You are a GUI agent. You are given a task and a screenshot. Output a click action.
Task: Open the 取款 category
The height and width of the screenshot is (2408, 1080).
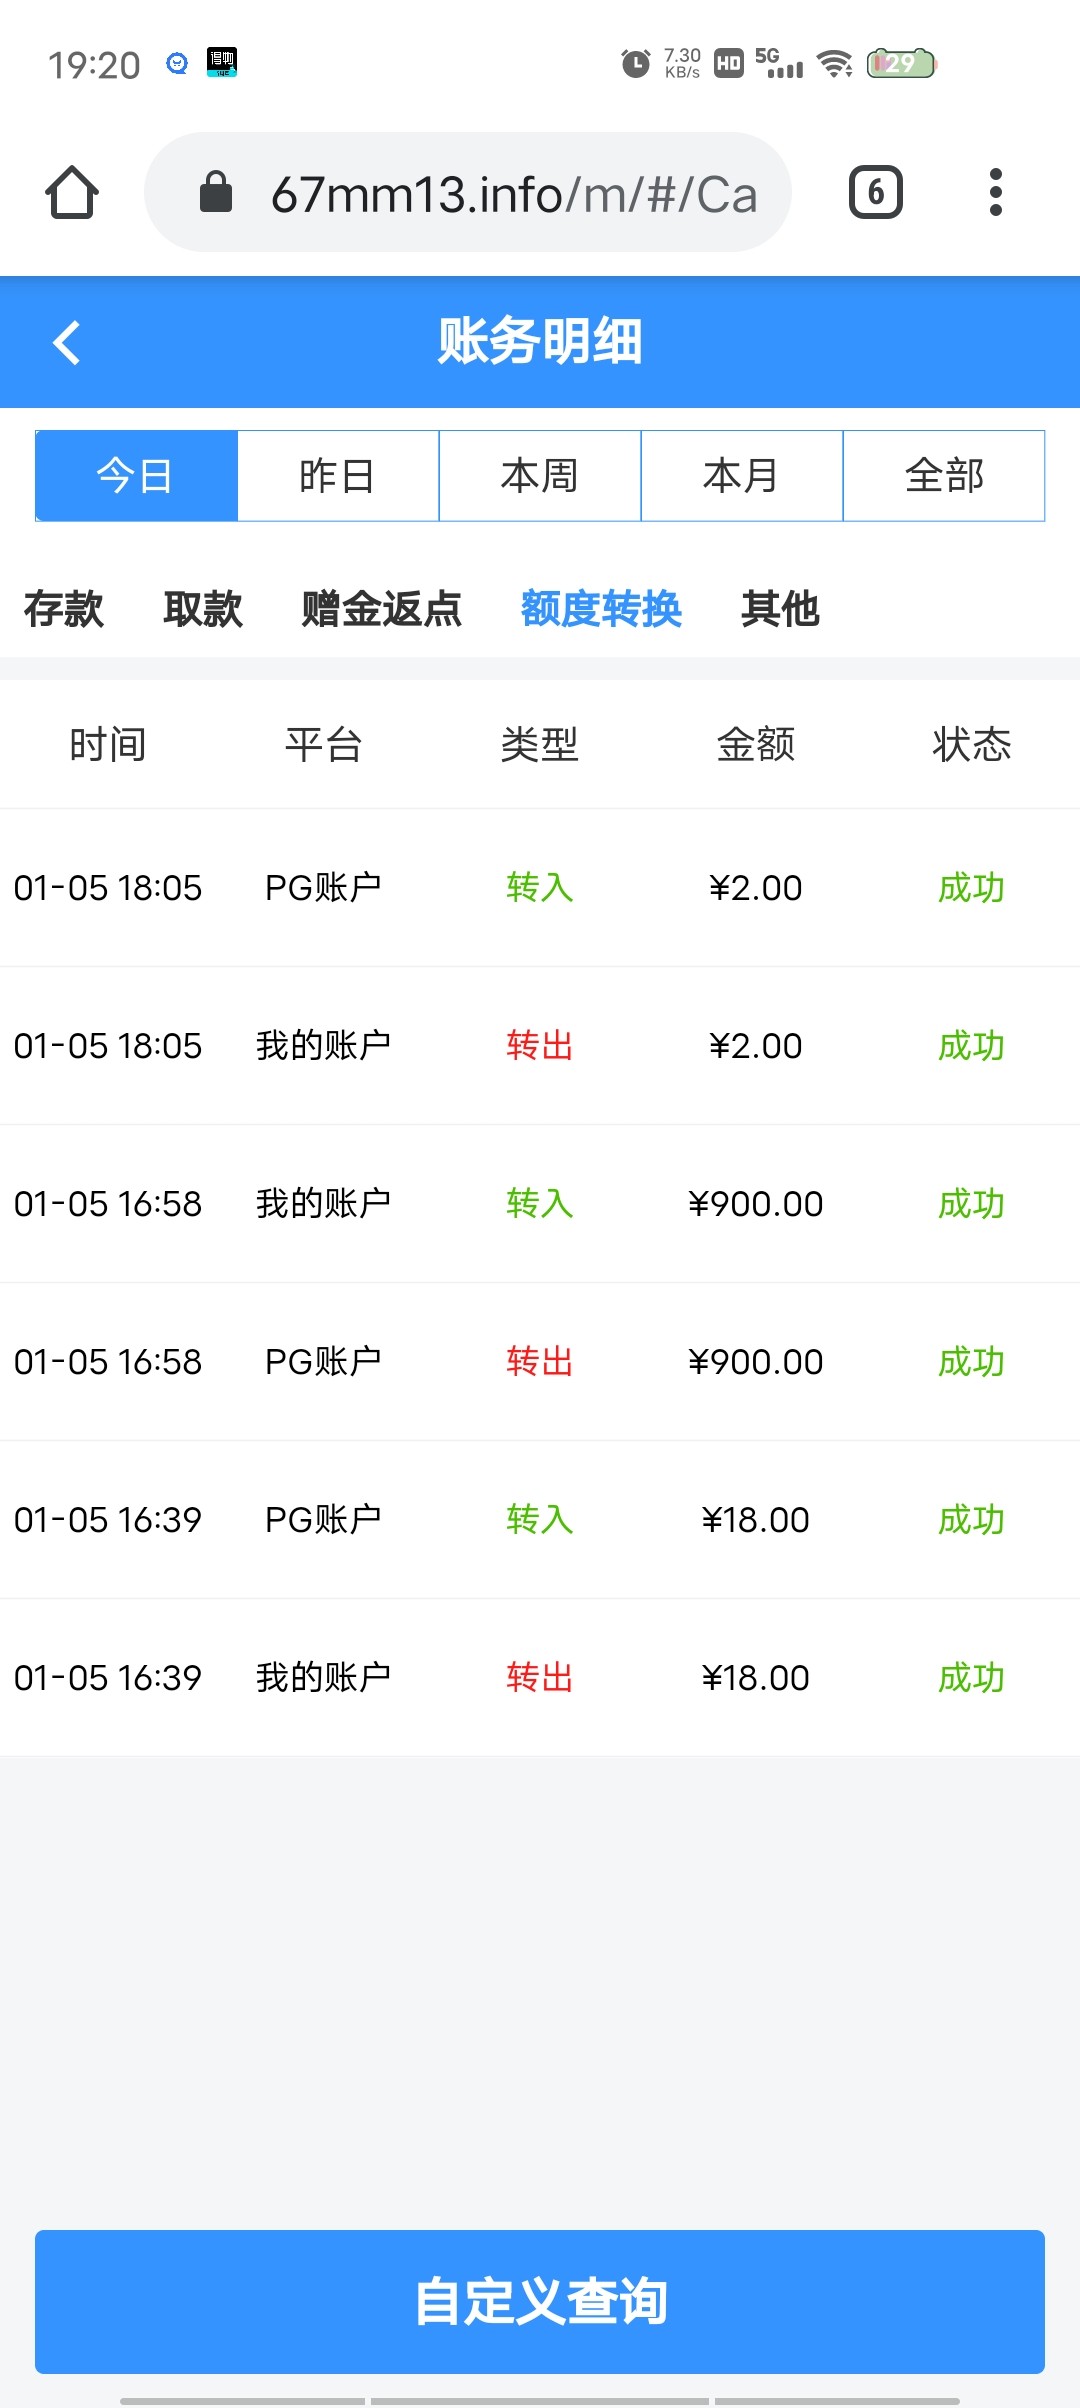203,609
